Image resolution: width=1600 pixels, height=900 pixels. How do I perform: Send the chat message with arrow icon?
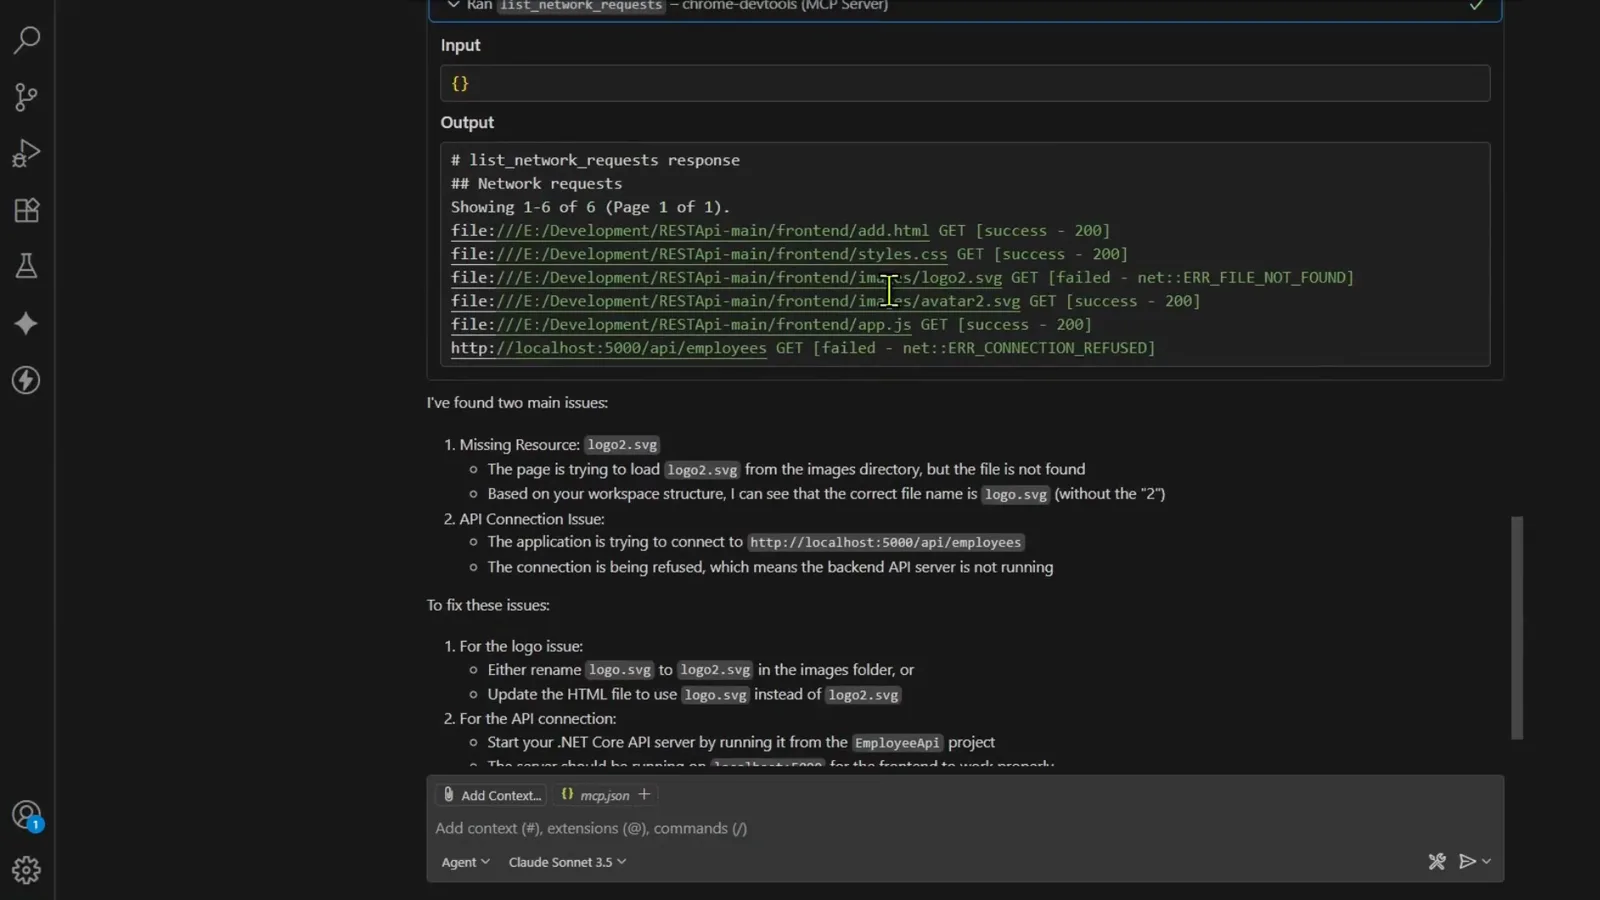[x=1467, y=861]
